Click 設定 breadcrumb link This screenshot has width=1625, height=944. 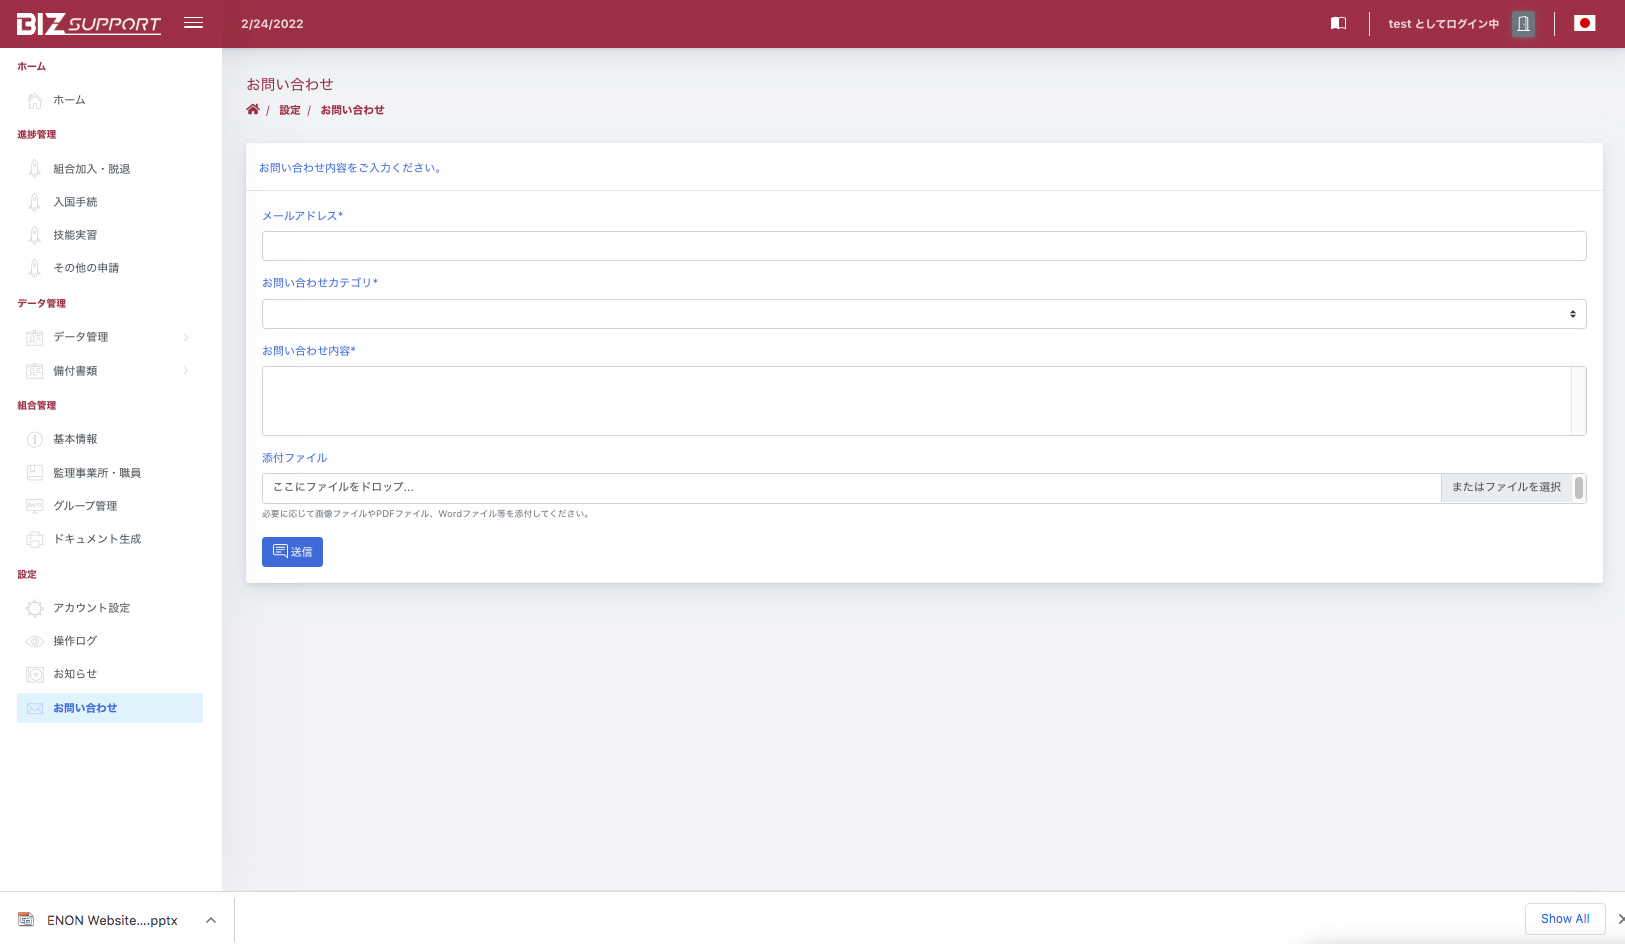[x=290, y=110]
